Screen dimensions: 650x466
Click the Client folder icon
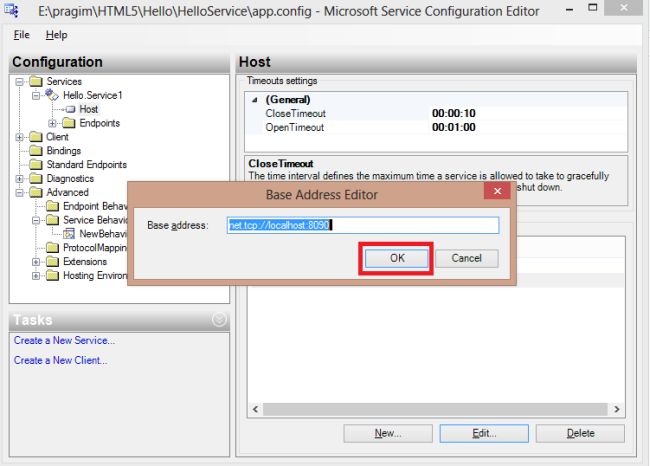click(x=36, y=137)
